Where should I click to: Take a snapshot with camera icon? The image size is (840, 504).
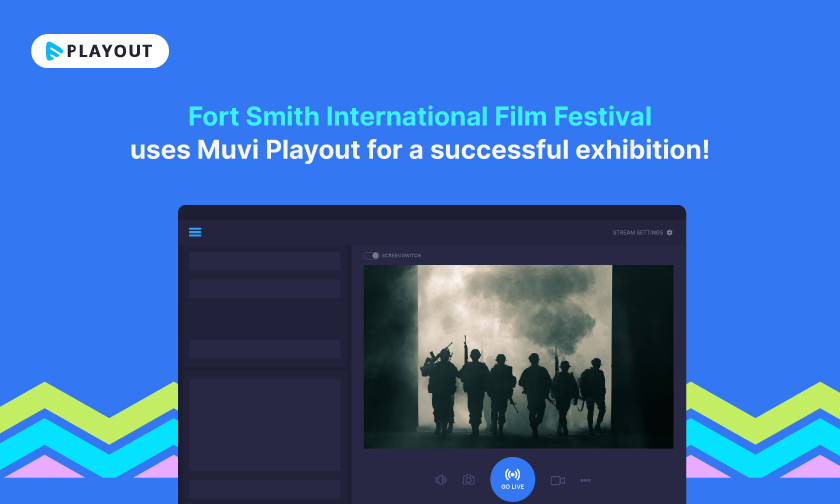click(469, 479)
